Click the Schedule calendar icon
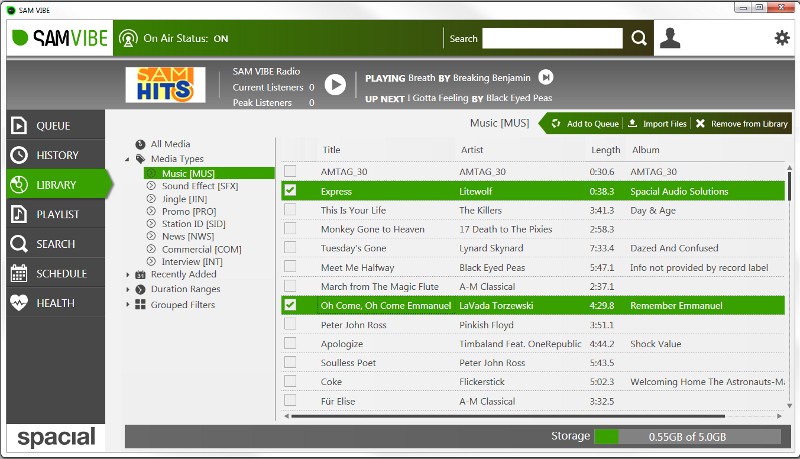This screenshot has width=800, height=459. (19, 273)
